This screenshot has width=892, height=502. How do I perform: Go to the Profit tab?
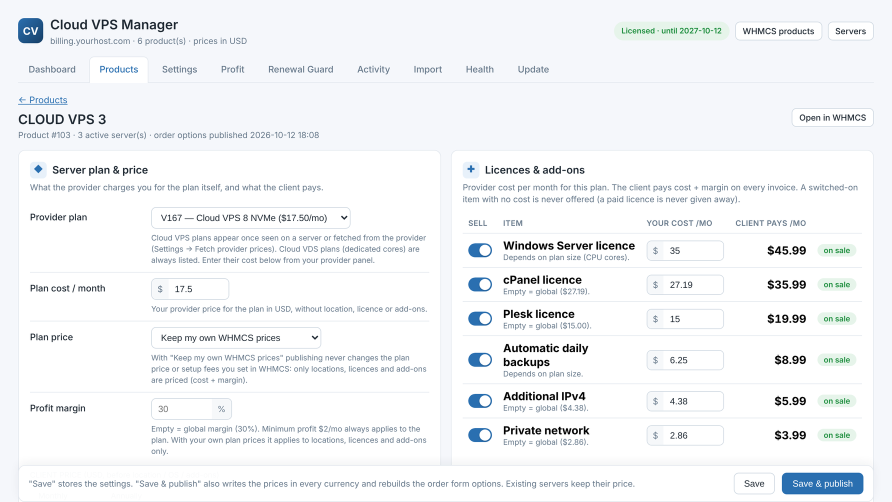232,69
